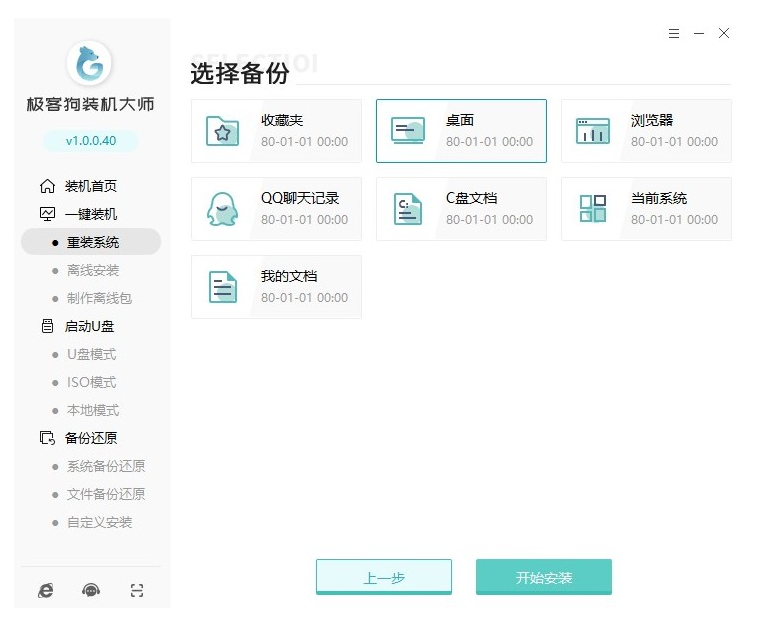Click the 收藏夹 star folder icon
This screenshot has width=760, height=621.
pyautogui.click(x=222, y=131)
